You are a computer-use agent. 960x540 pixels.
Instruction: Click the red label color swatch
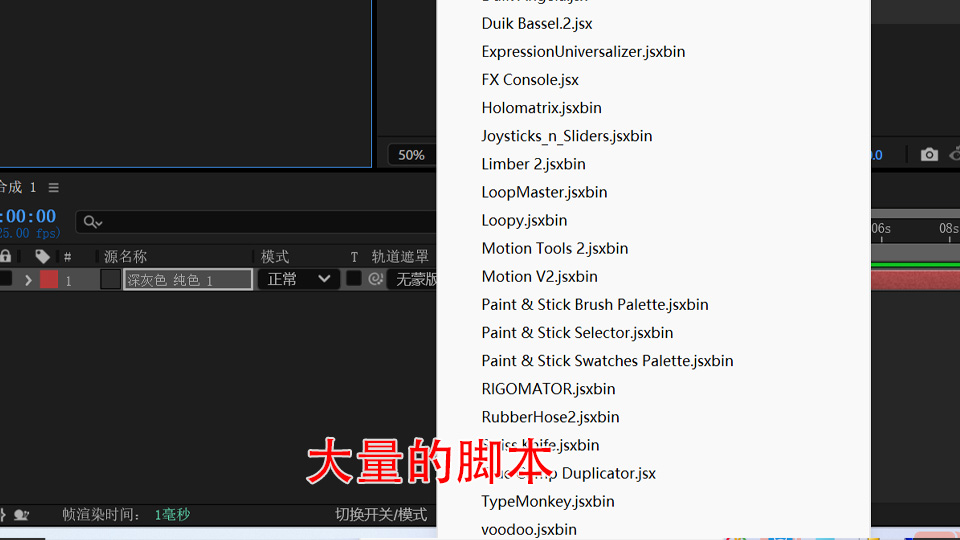49,280
